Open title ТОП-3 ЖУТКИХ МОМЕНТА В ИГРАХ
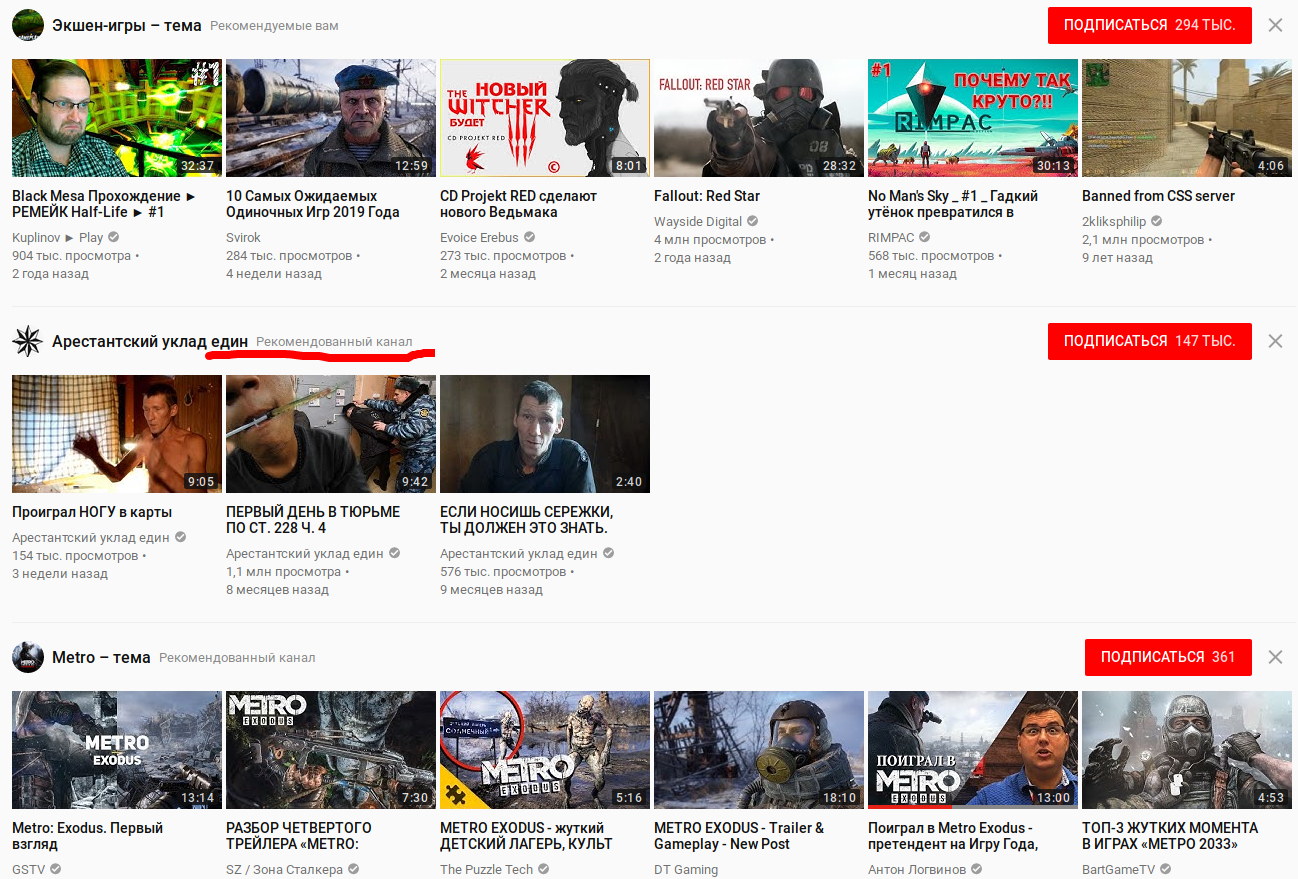The image size is (1298, 879). tap(1170, 836)
